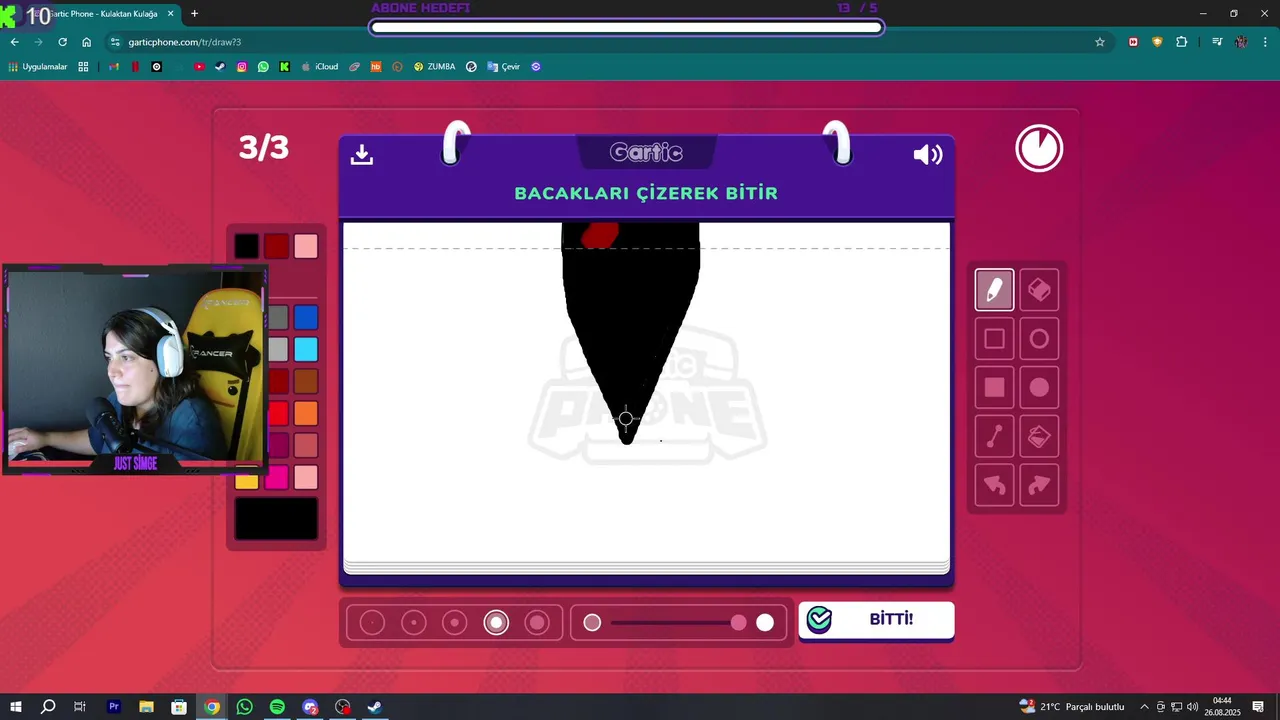
Task: Open the iCloud bookmark
Action: pyautogui.click(x=320, y=67)
